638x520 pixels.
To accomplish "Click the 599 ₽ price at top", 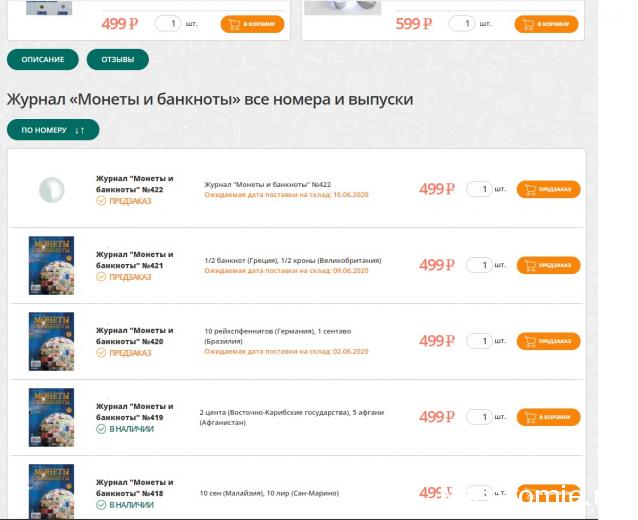I will 414,24.
